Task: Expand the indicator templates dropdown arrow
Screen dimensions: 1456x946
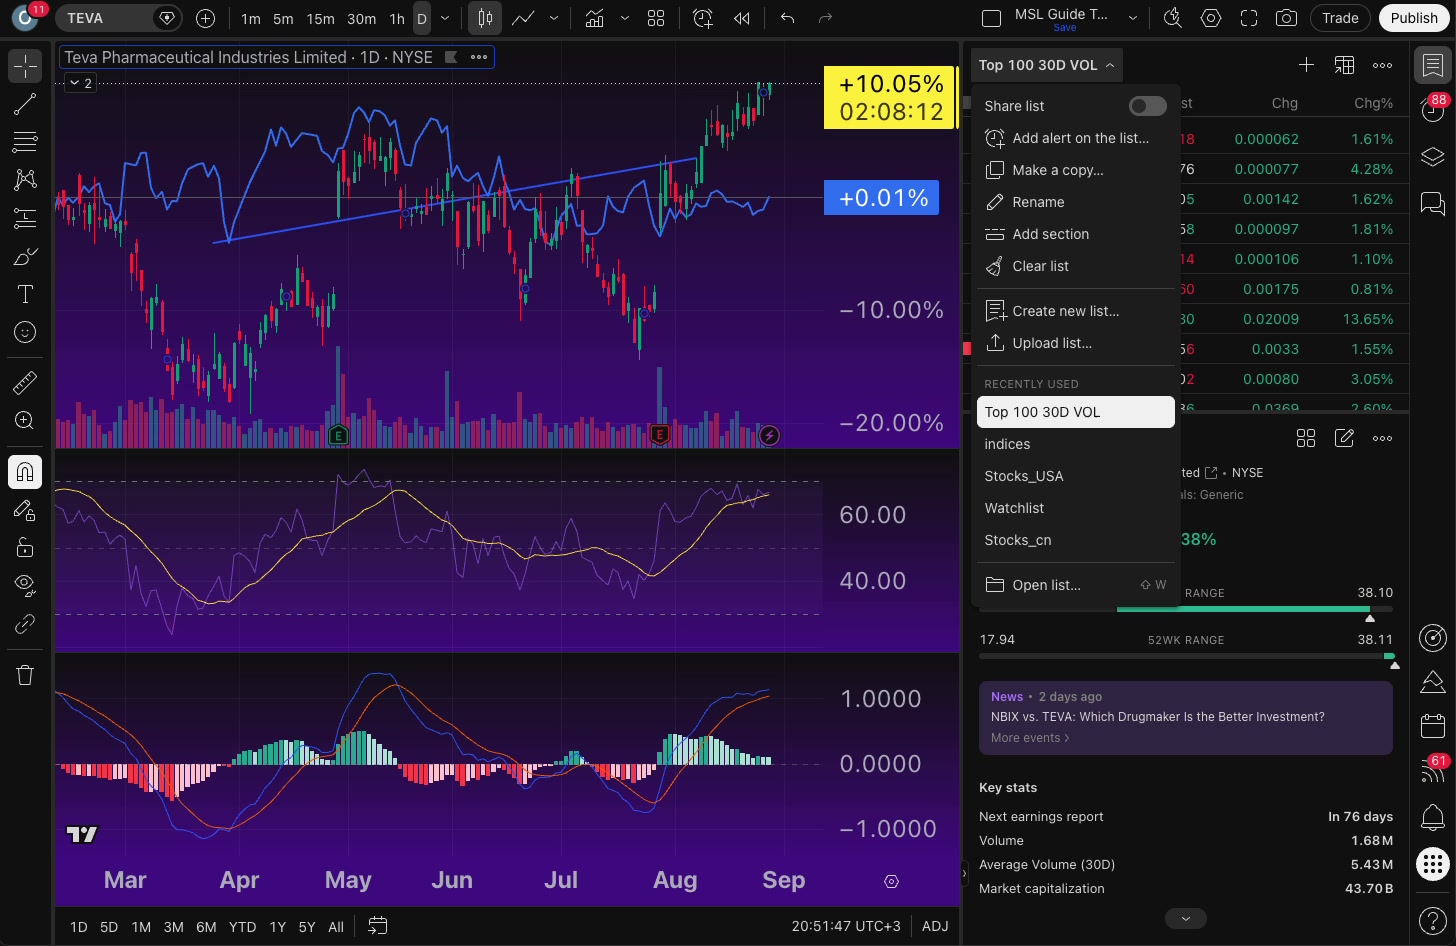Action: coord(625,18)
